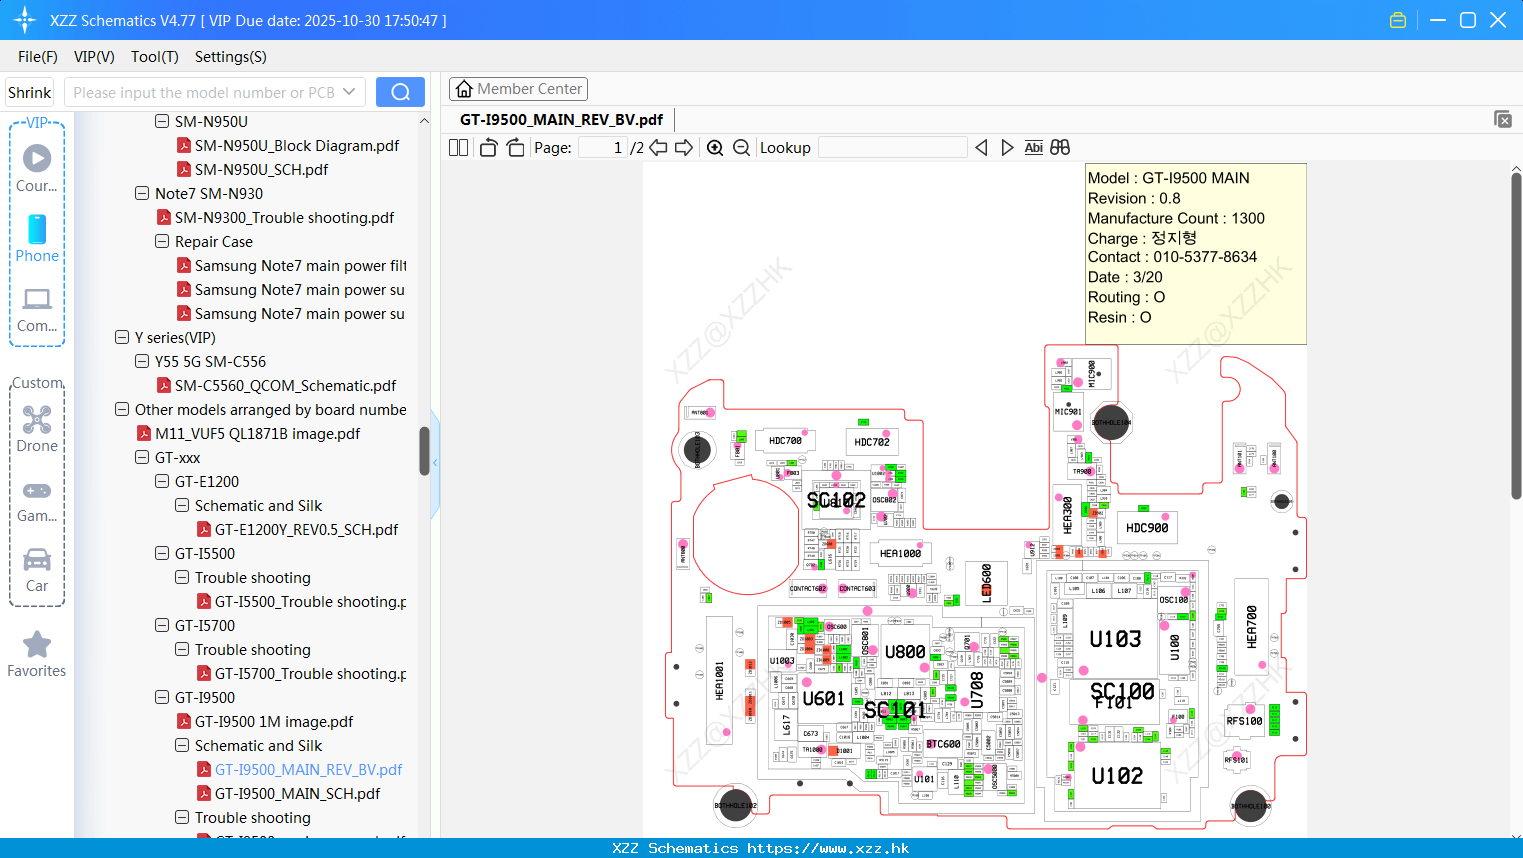This screenshot has height=858, width=1523.
Task: Open M11_VUF5 QL1871B image.pdf
Action: pos(257,433)
